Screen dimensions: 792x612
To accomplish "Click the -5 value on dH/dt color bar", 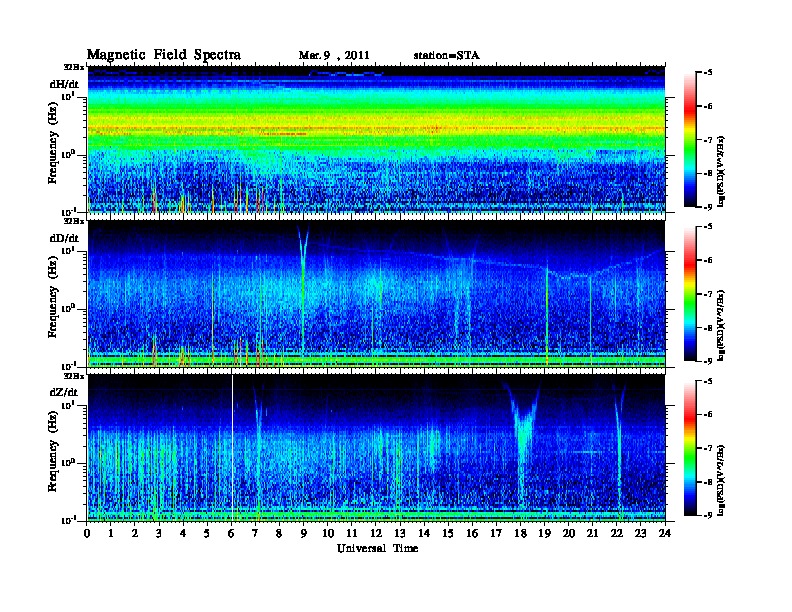I will (x=708, y=73).
